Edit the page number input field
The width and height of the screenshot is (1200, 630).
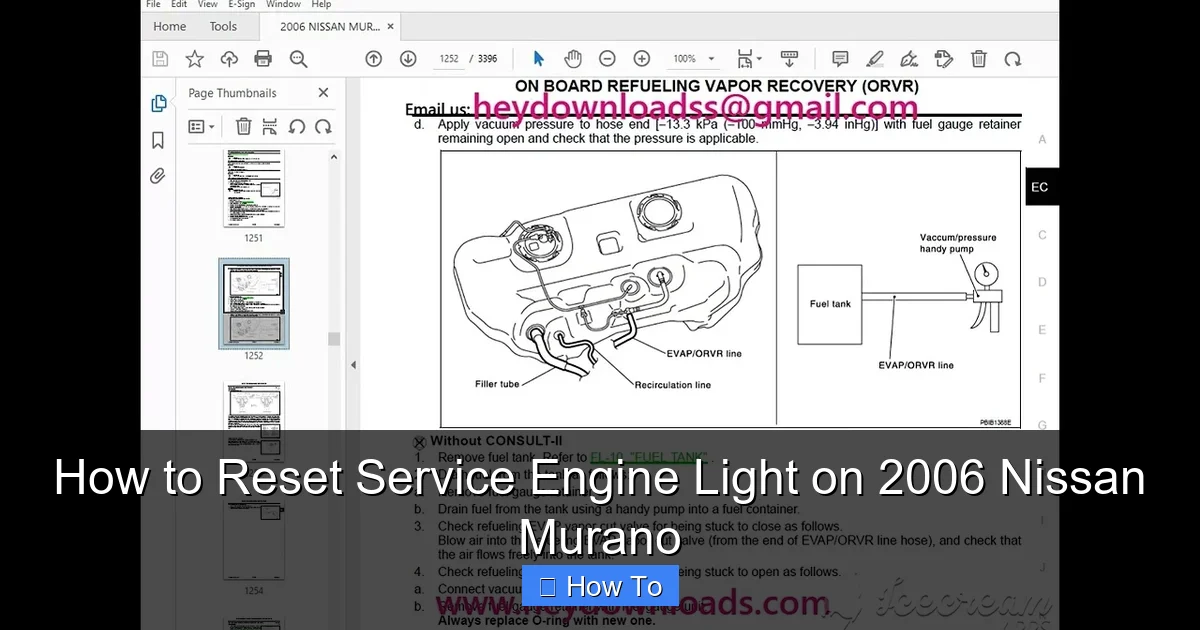coord(449,58)
